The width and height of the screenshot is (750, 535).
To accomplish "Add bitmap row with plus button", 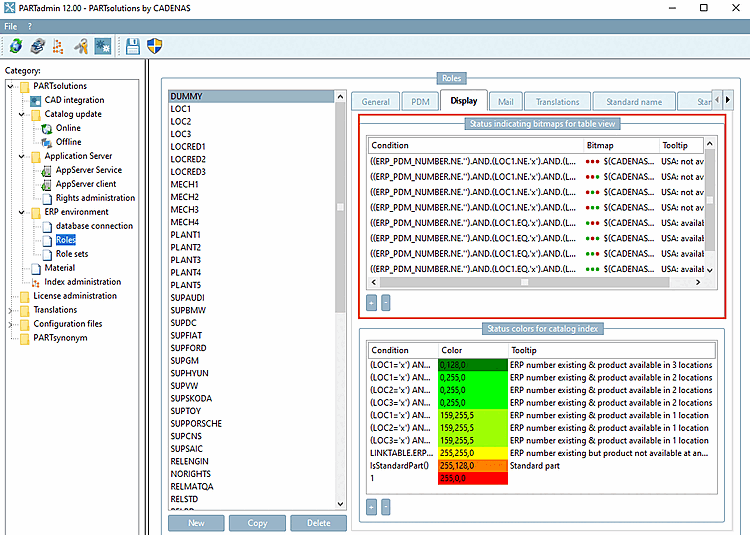I will 372,301.
